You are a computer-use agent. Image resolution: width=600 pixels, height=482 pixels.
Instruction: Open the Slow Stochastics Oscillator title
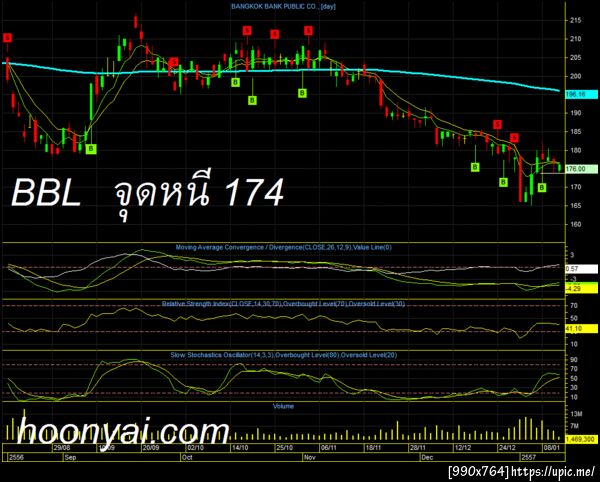[x=284, y=355]
